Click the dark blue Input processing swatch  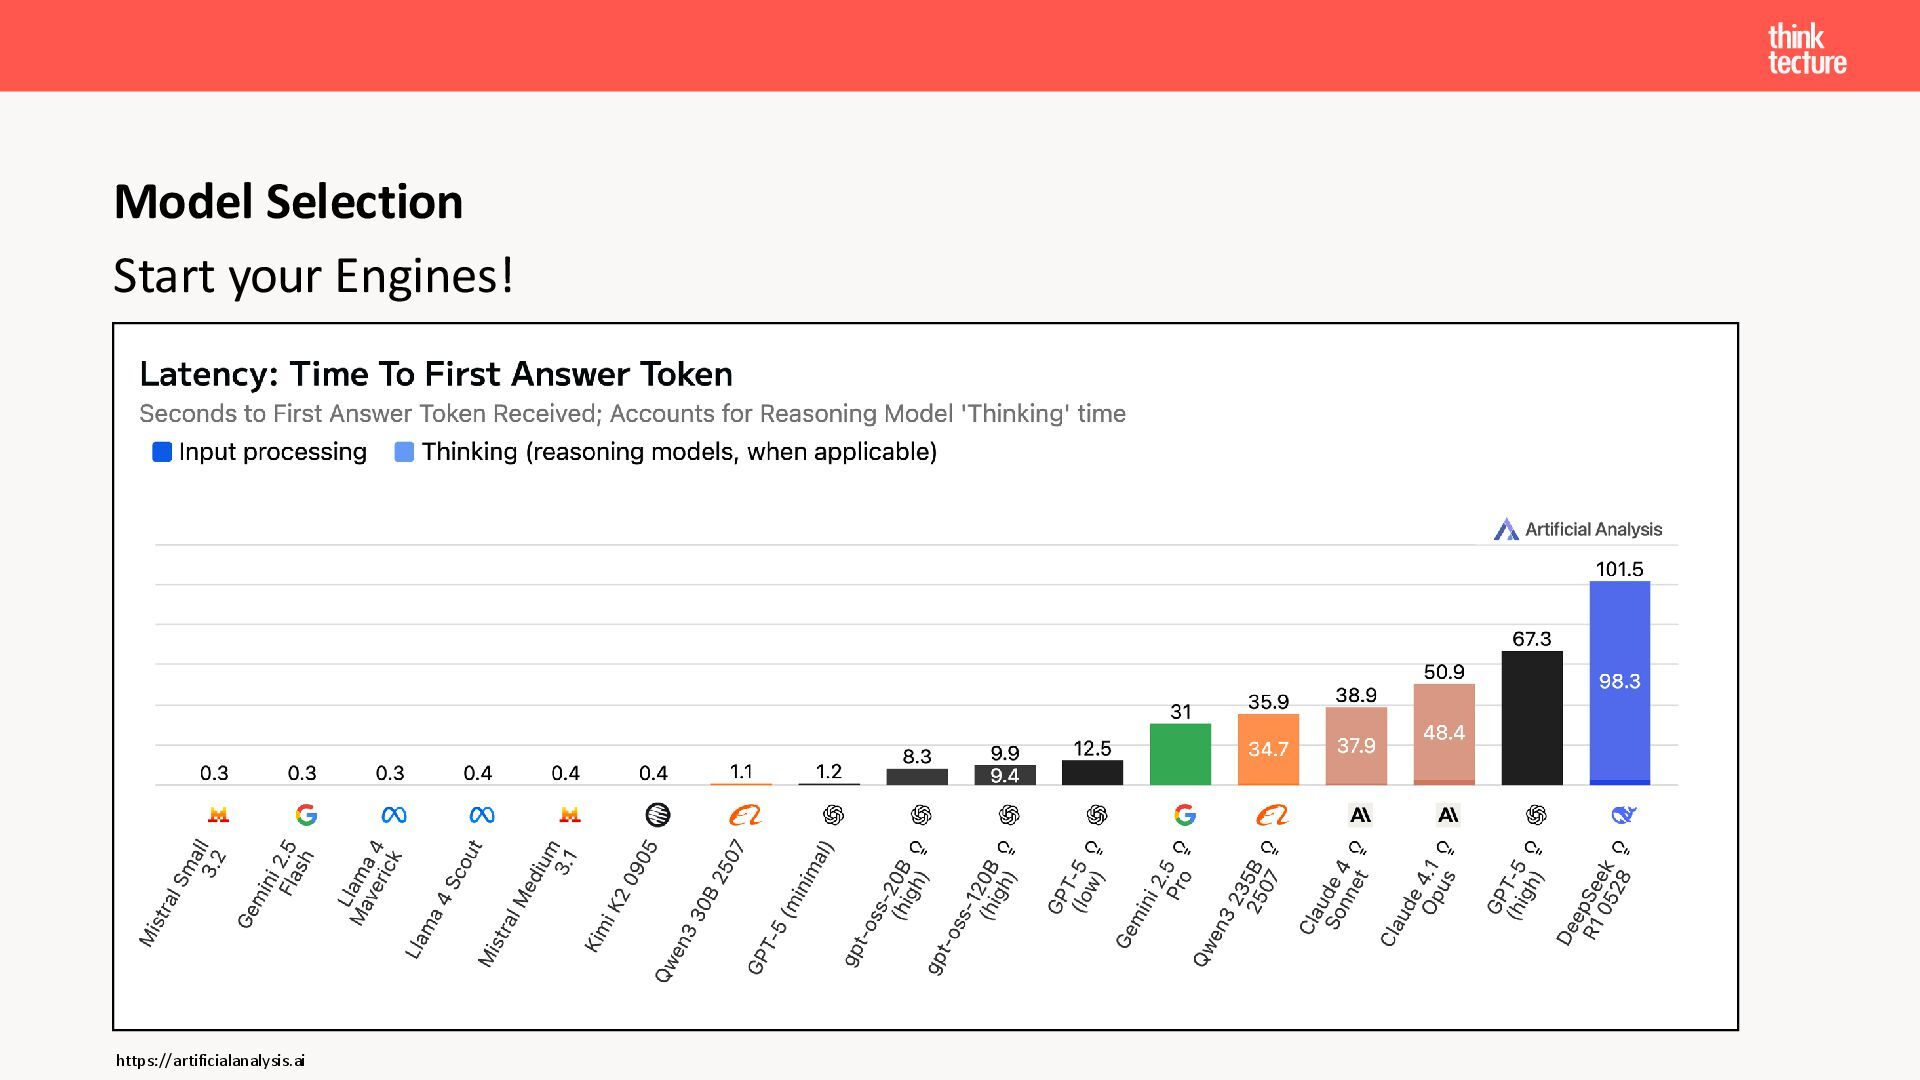(x=162, y=452)
